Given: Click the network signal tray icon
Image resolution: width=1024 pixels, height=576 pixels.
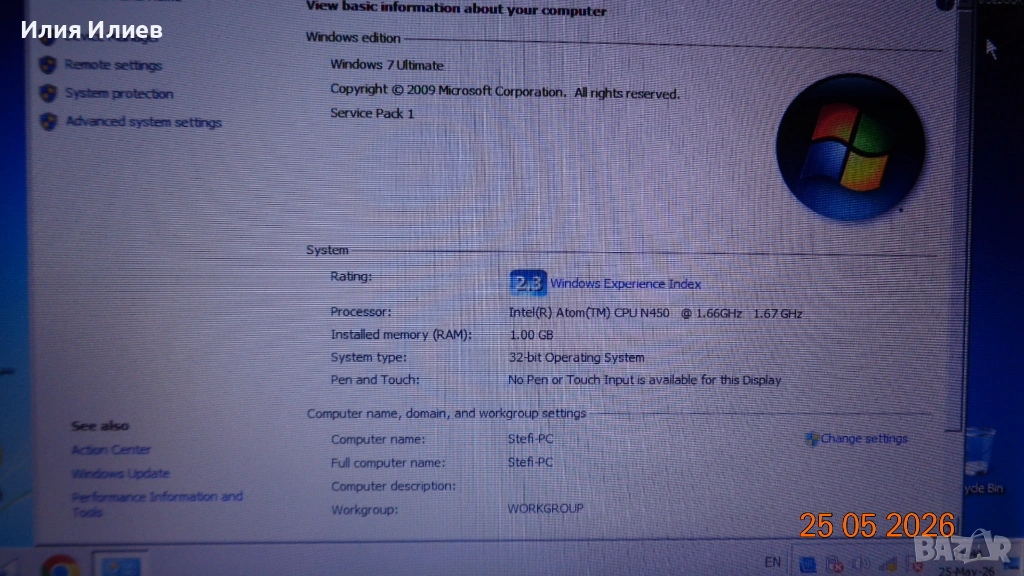Looking at the screenshot, I should tap(888, 564).
